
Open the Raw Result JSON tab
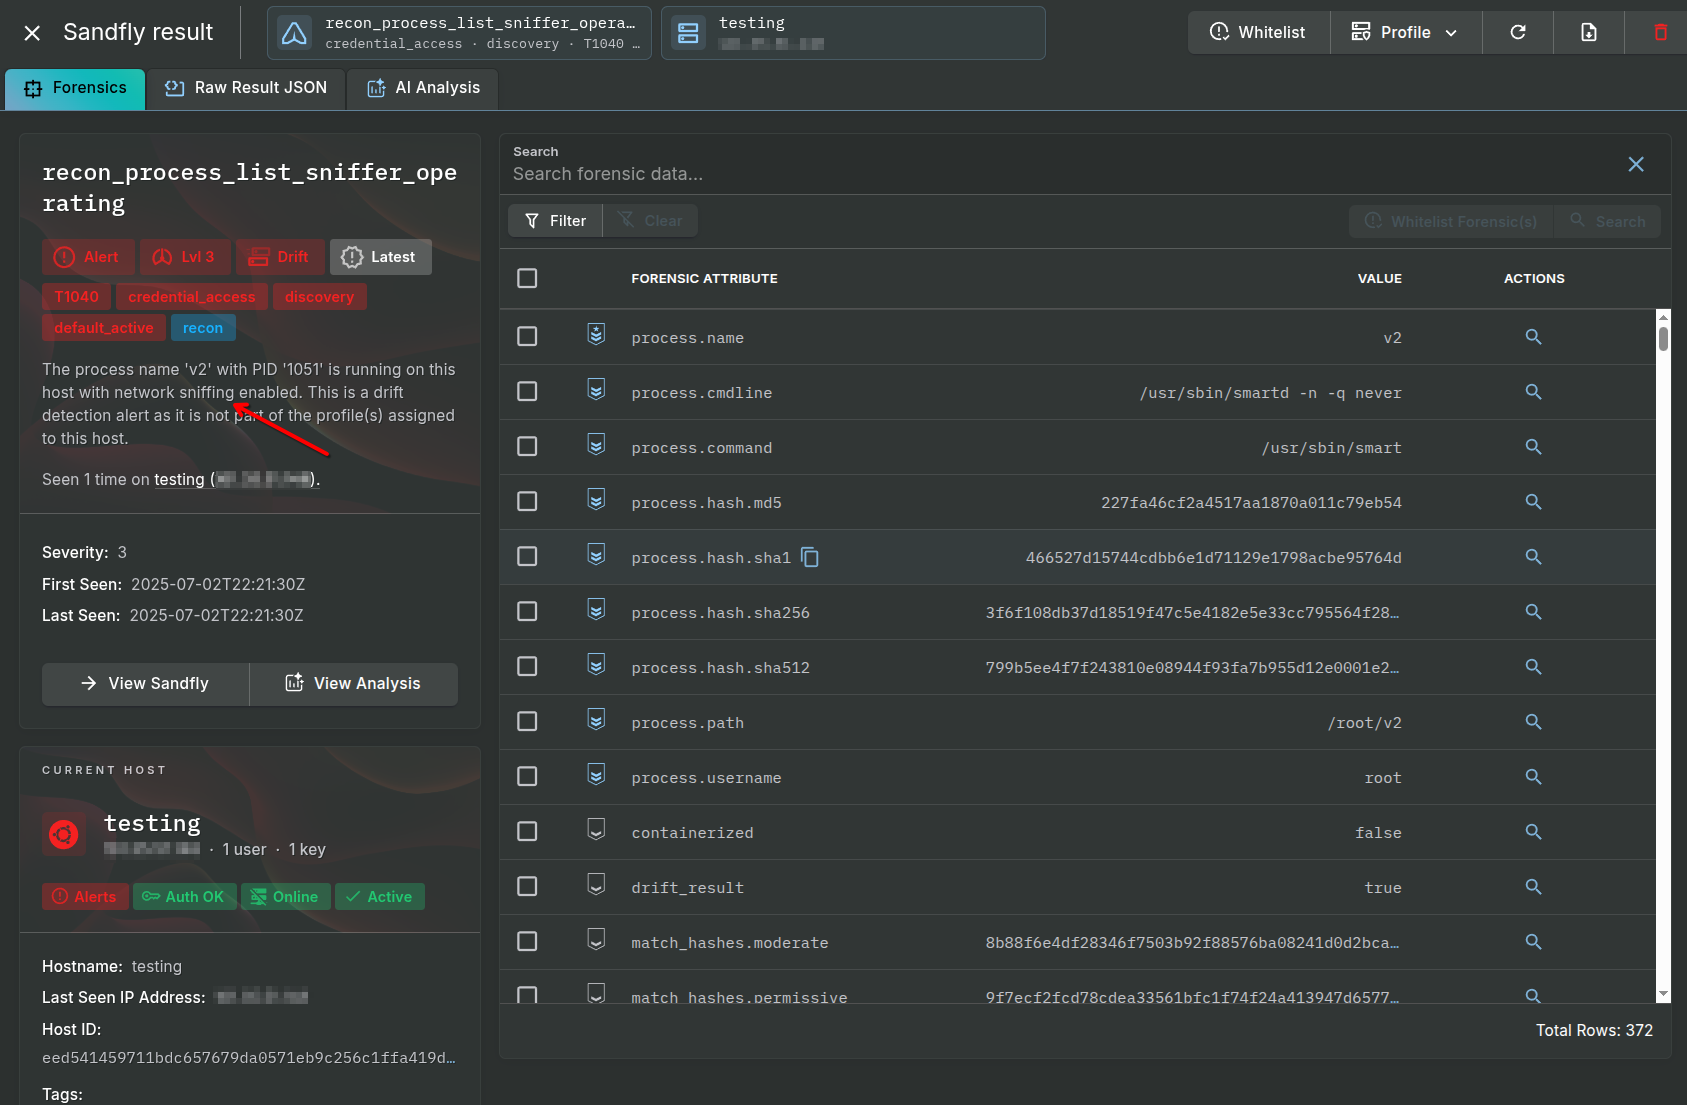[x=245, y=88]
